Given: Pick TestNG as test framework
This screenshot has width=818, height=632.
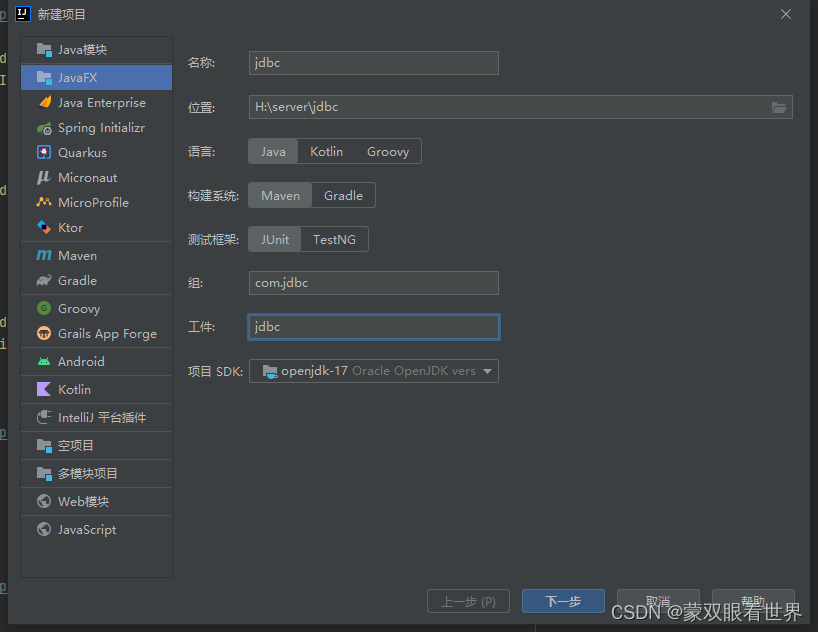Looking at the screenshot, I should click(x=334, y=239).
